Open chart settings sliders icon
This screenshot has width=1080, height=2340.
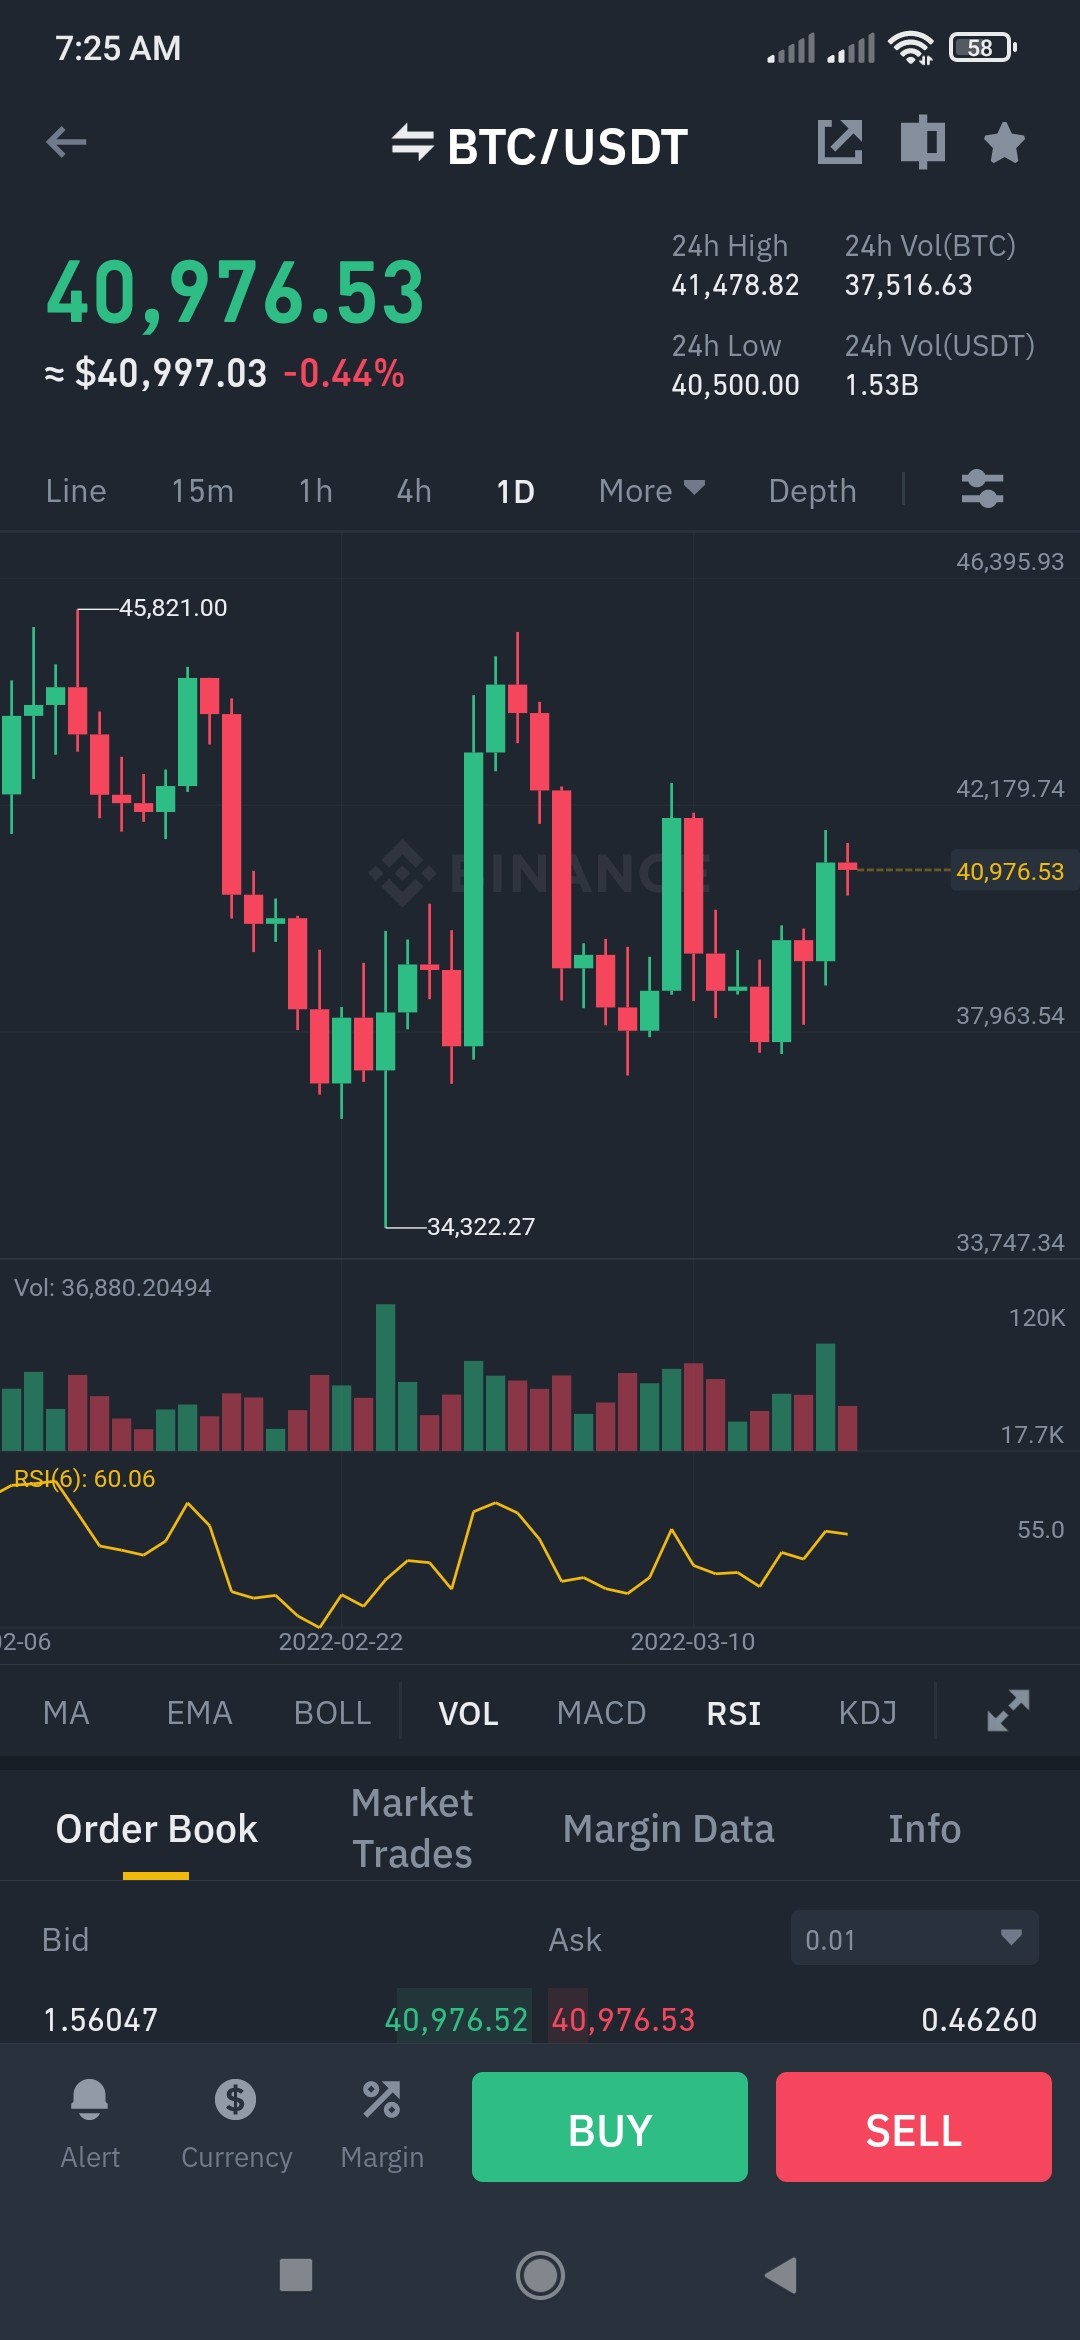click(x=982, y=490)
